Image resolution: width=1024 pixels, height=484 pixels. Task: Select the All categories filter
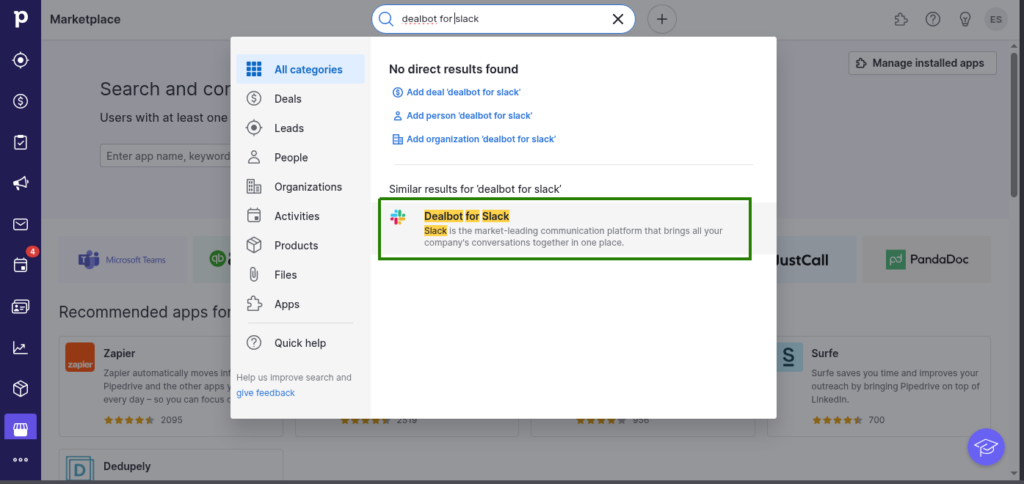[x=300, y=69]
